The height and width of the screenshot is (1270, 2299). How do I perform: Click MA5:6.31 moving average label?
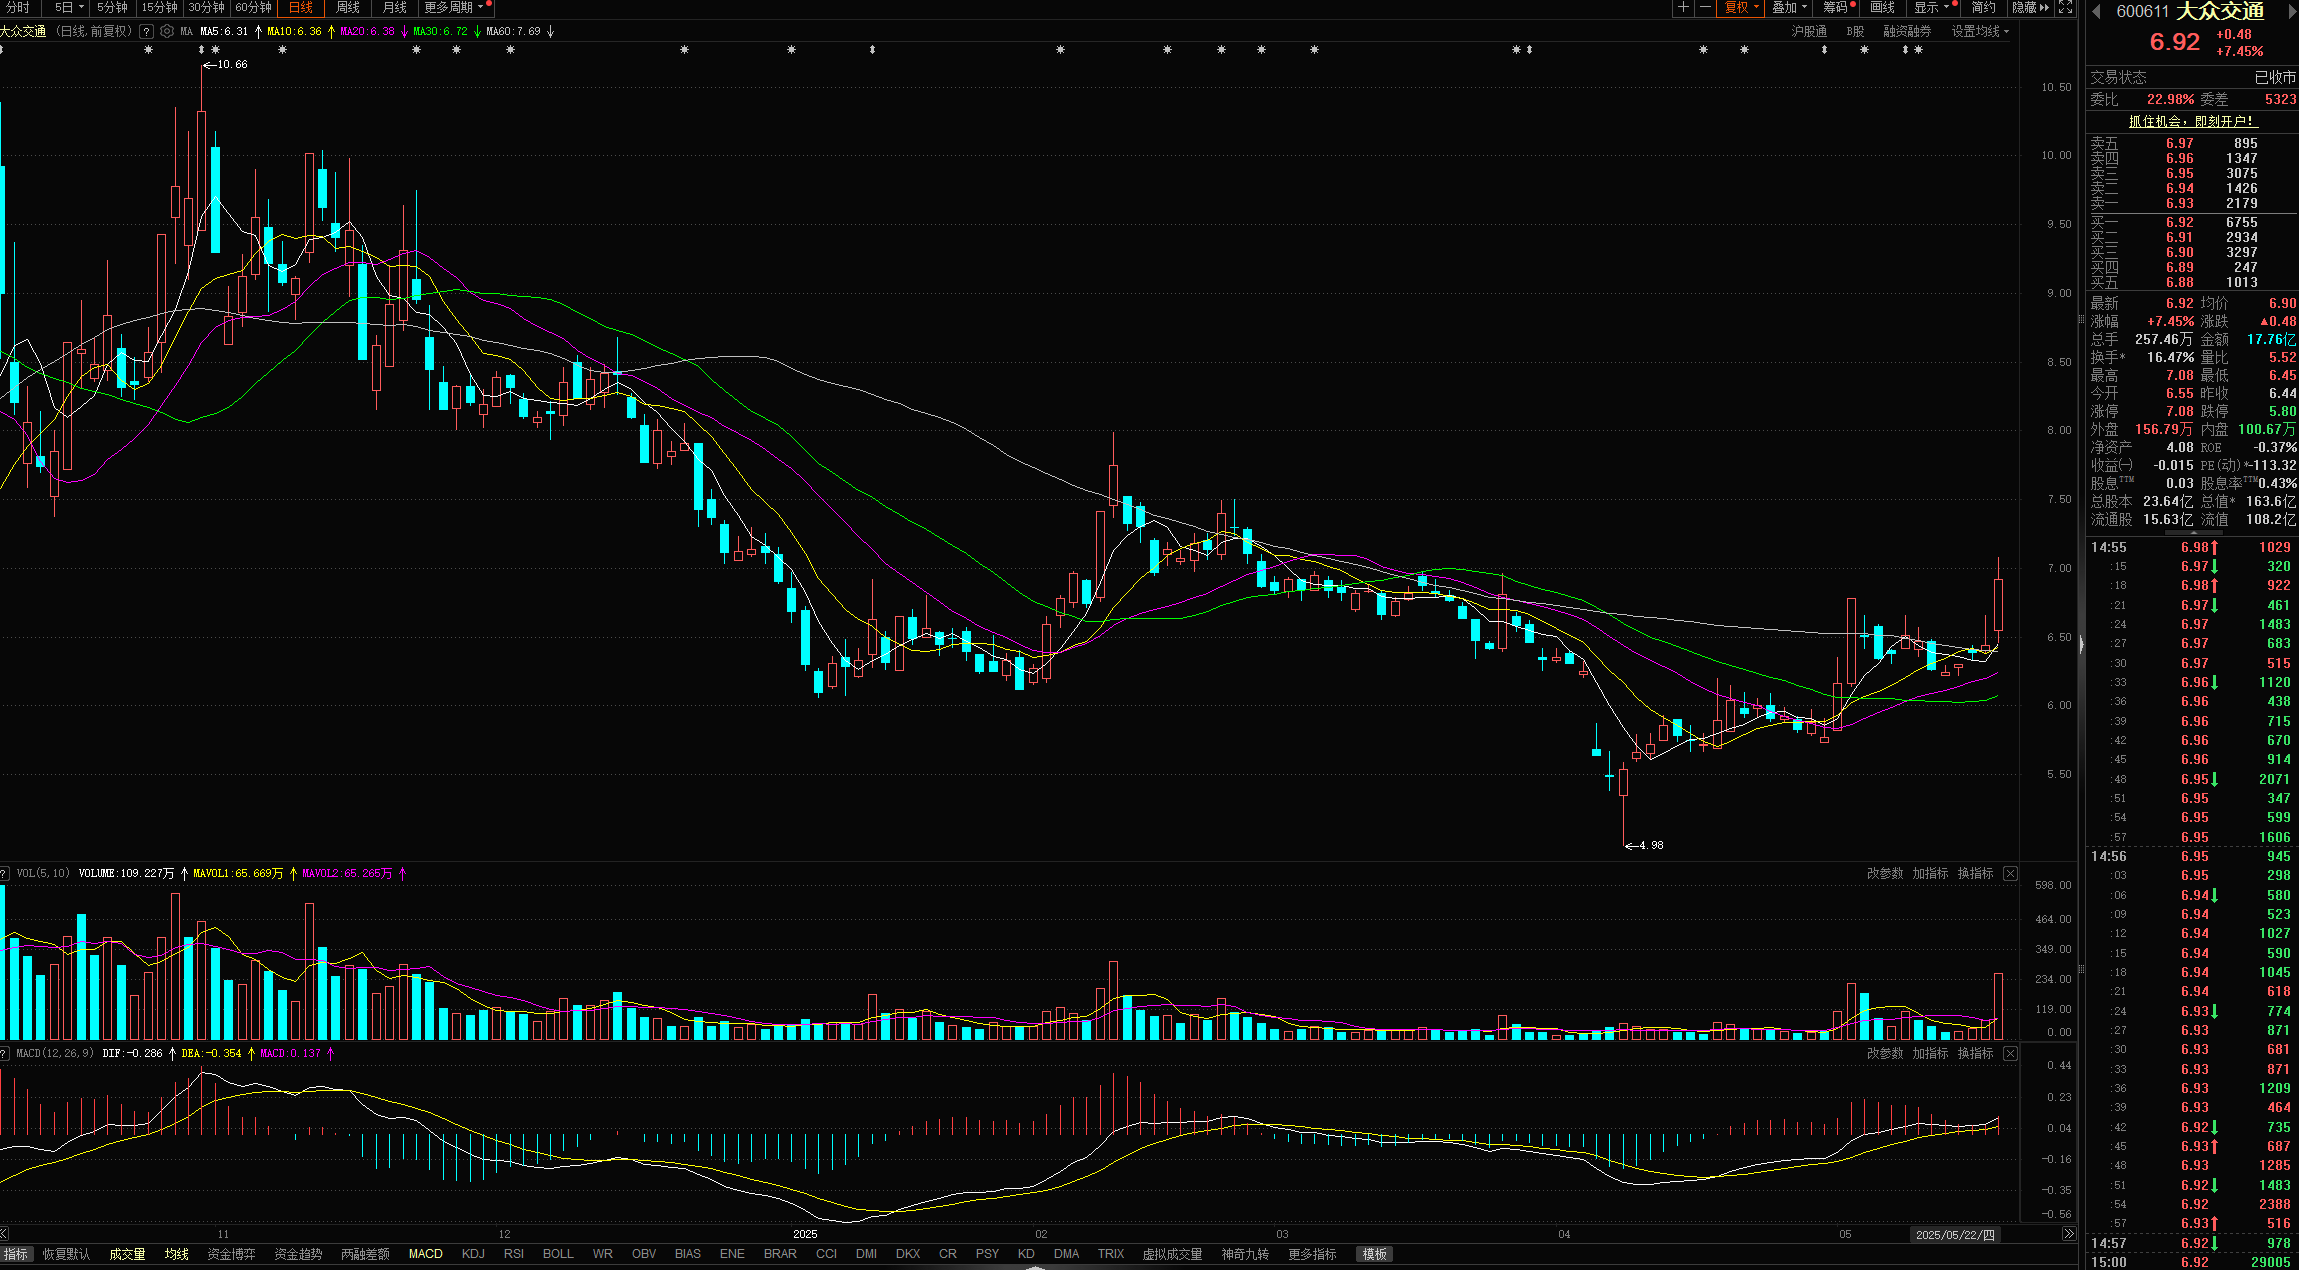224,31
